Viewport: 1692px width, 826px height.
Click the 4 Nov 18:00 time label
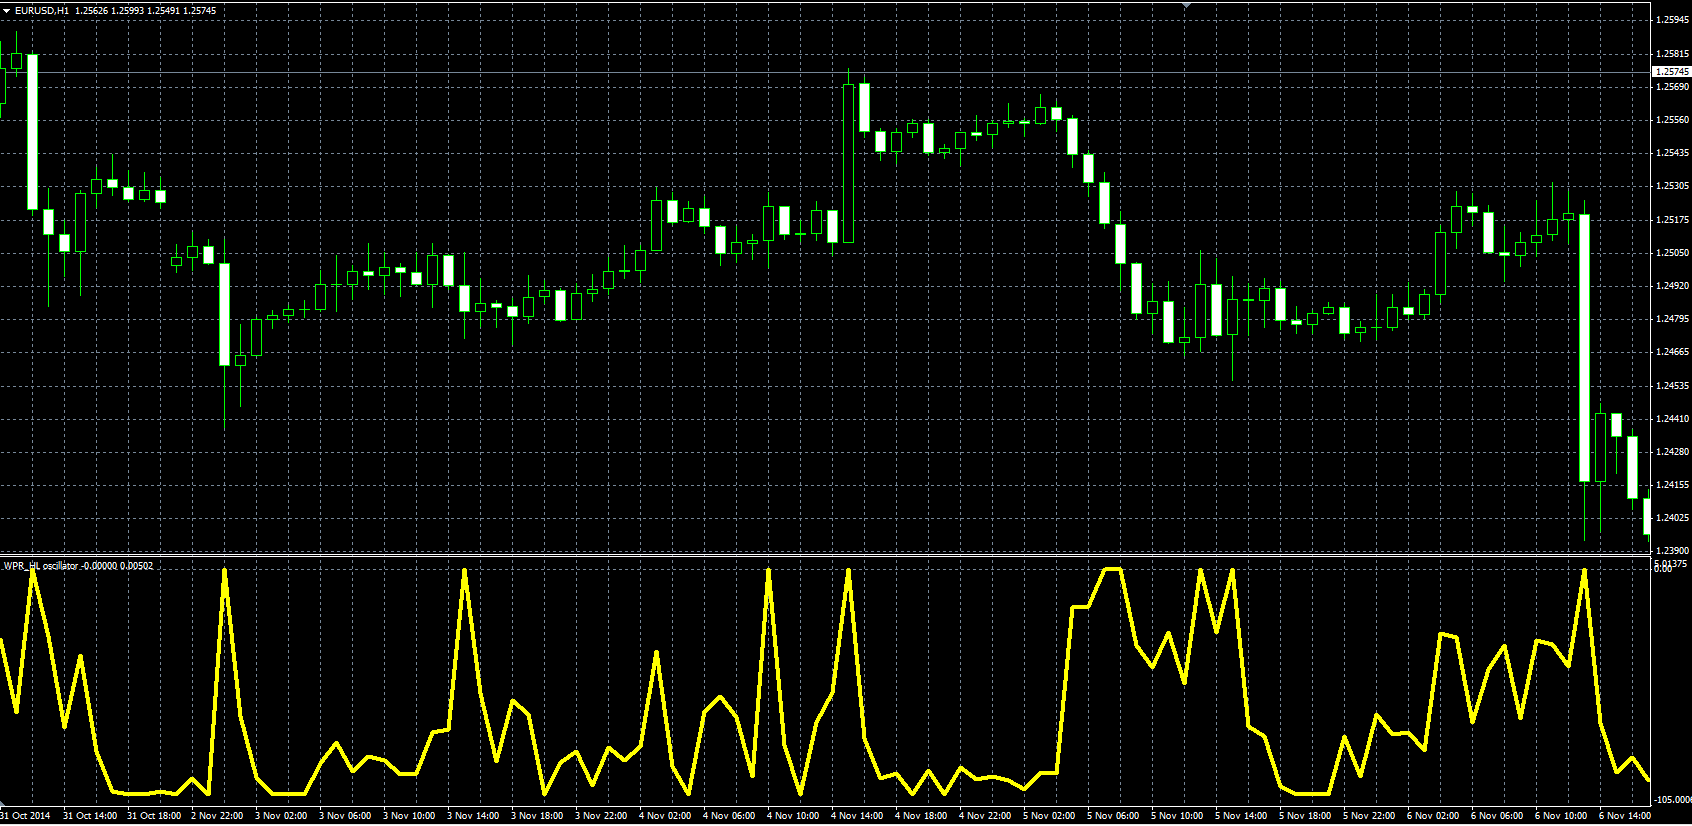point(921,816)
